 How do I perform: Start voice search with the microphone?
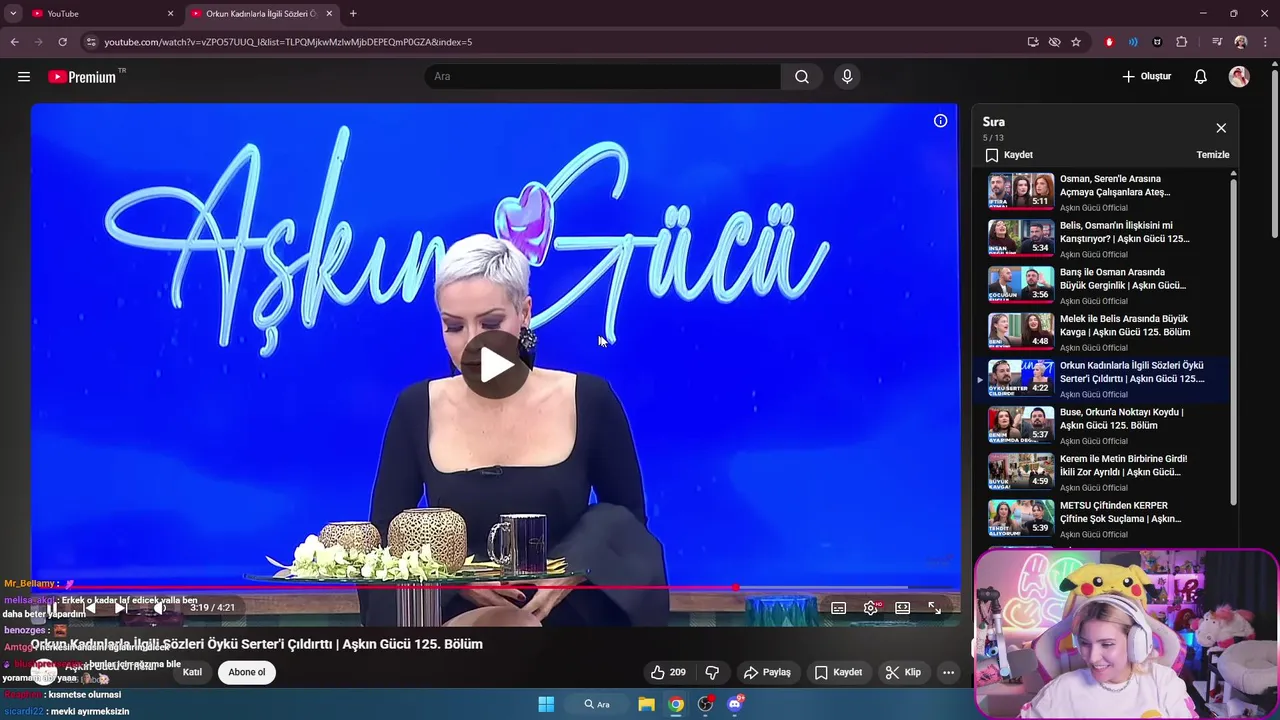[x=847, y=77]
